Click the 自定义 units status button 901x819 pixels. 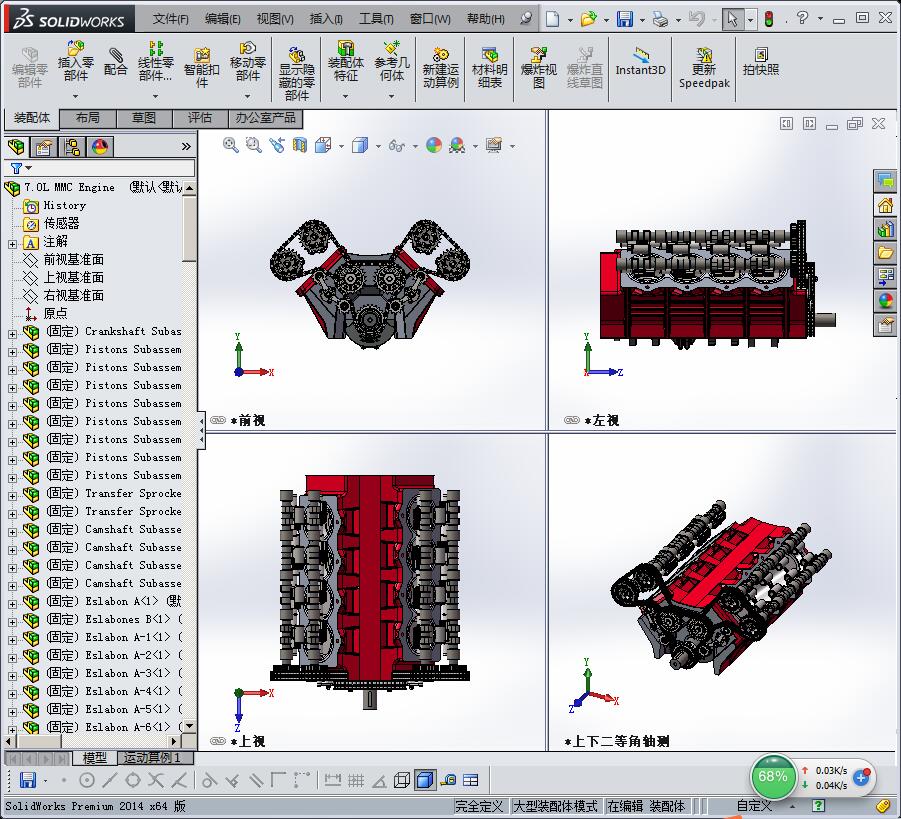click(x=754, y=806)
